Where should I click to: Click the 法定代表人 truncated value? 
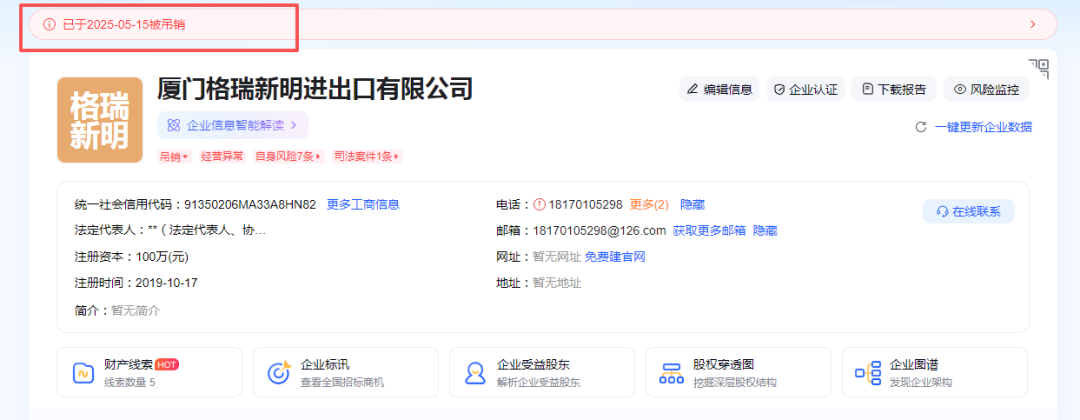pyautogui.click(x=207, y=231)
